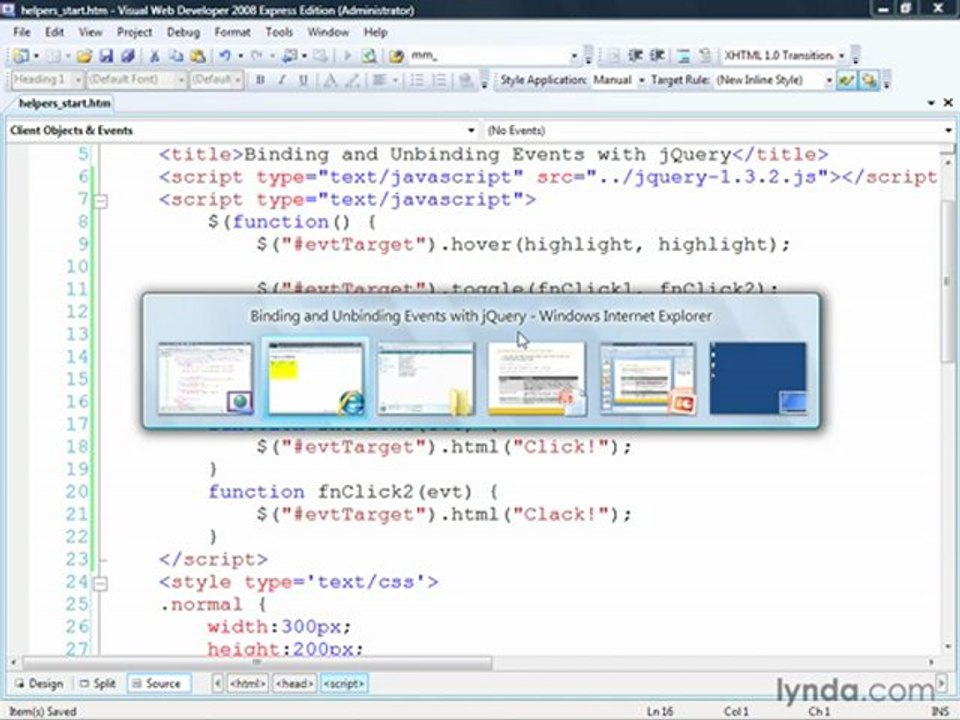Click the Redo arrow icon
The image size is (960, 720).
(257, 56)
